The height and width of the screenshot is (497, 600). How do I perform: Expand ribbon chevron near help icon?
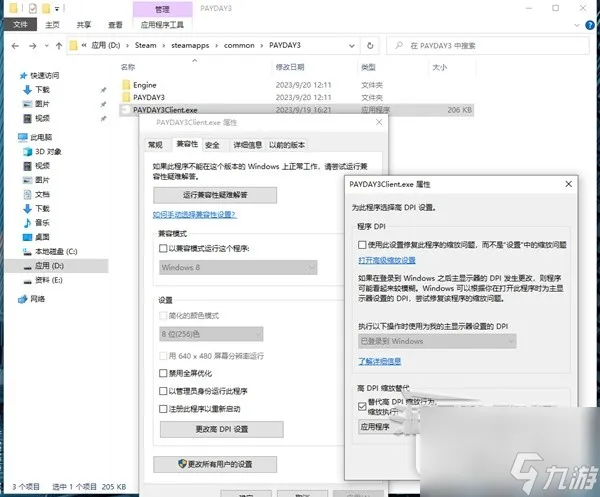coord(577,25)
